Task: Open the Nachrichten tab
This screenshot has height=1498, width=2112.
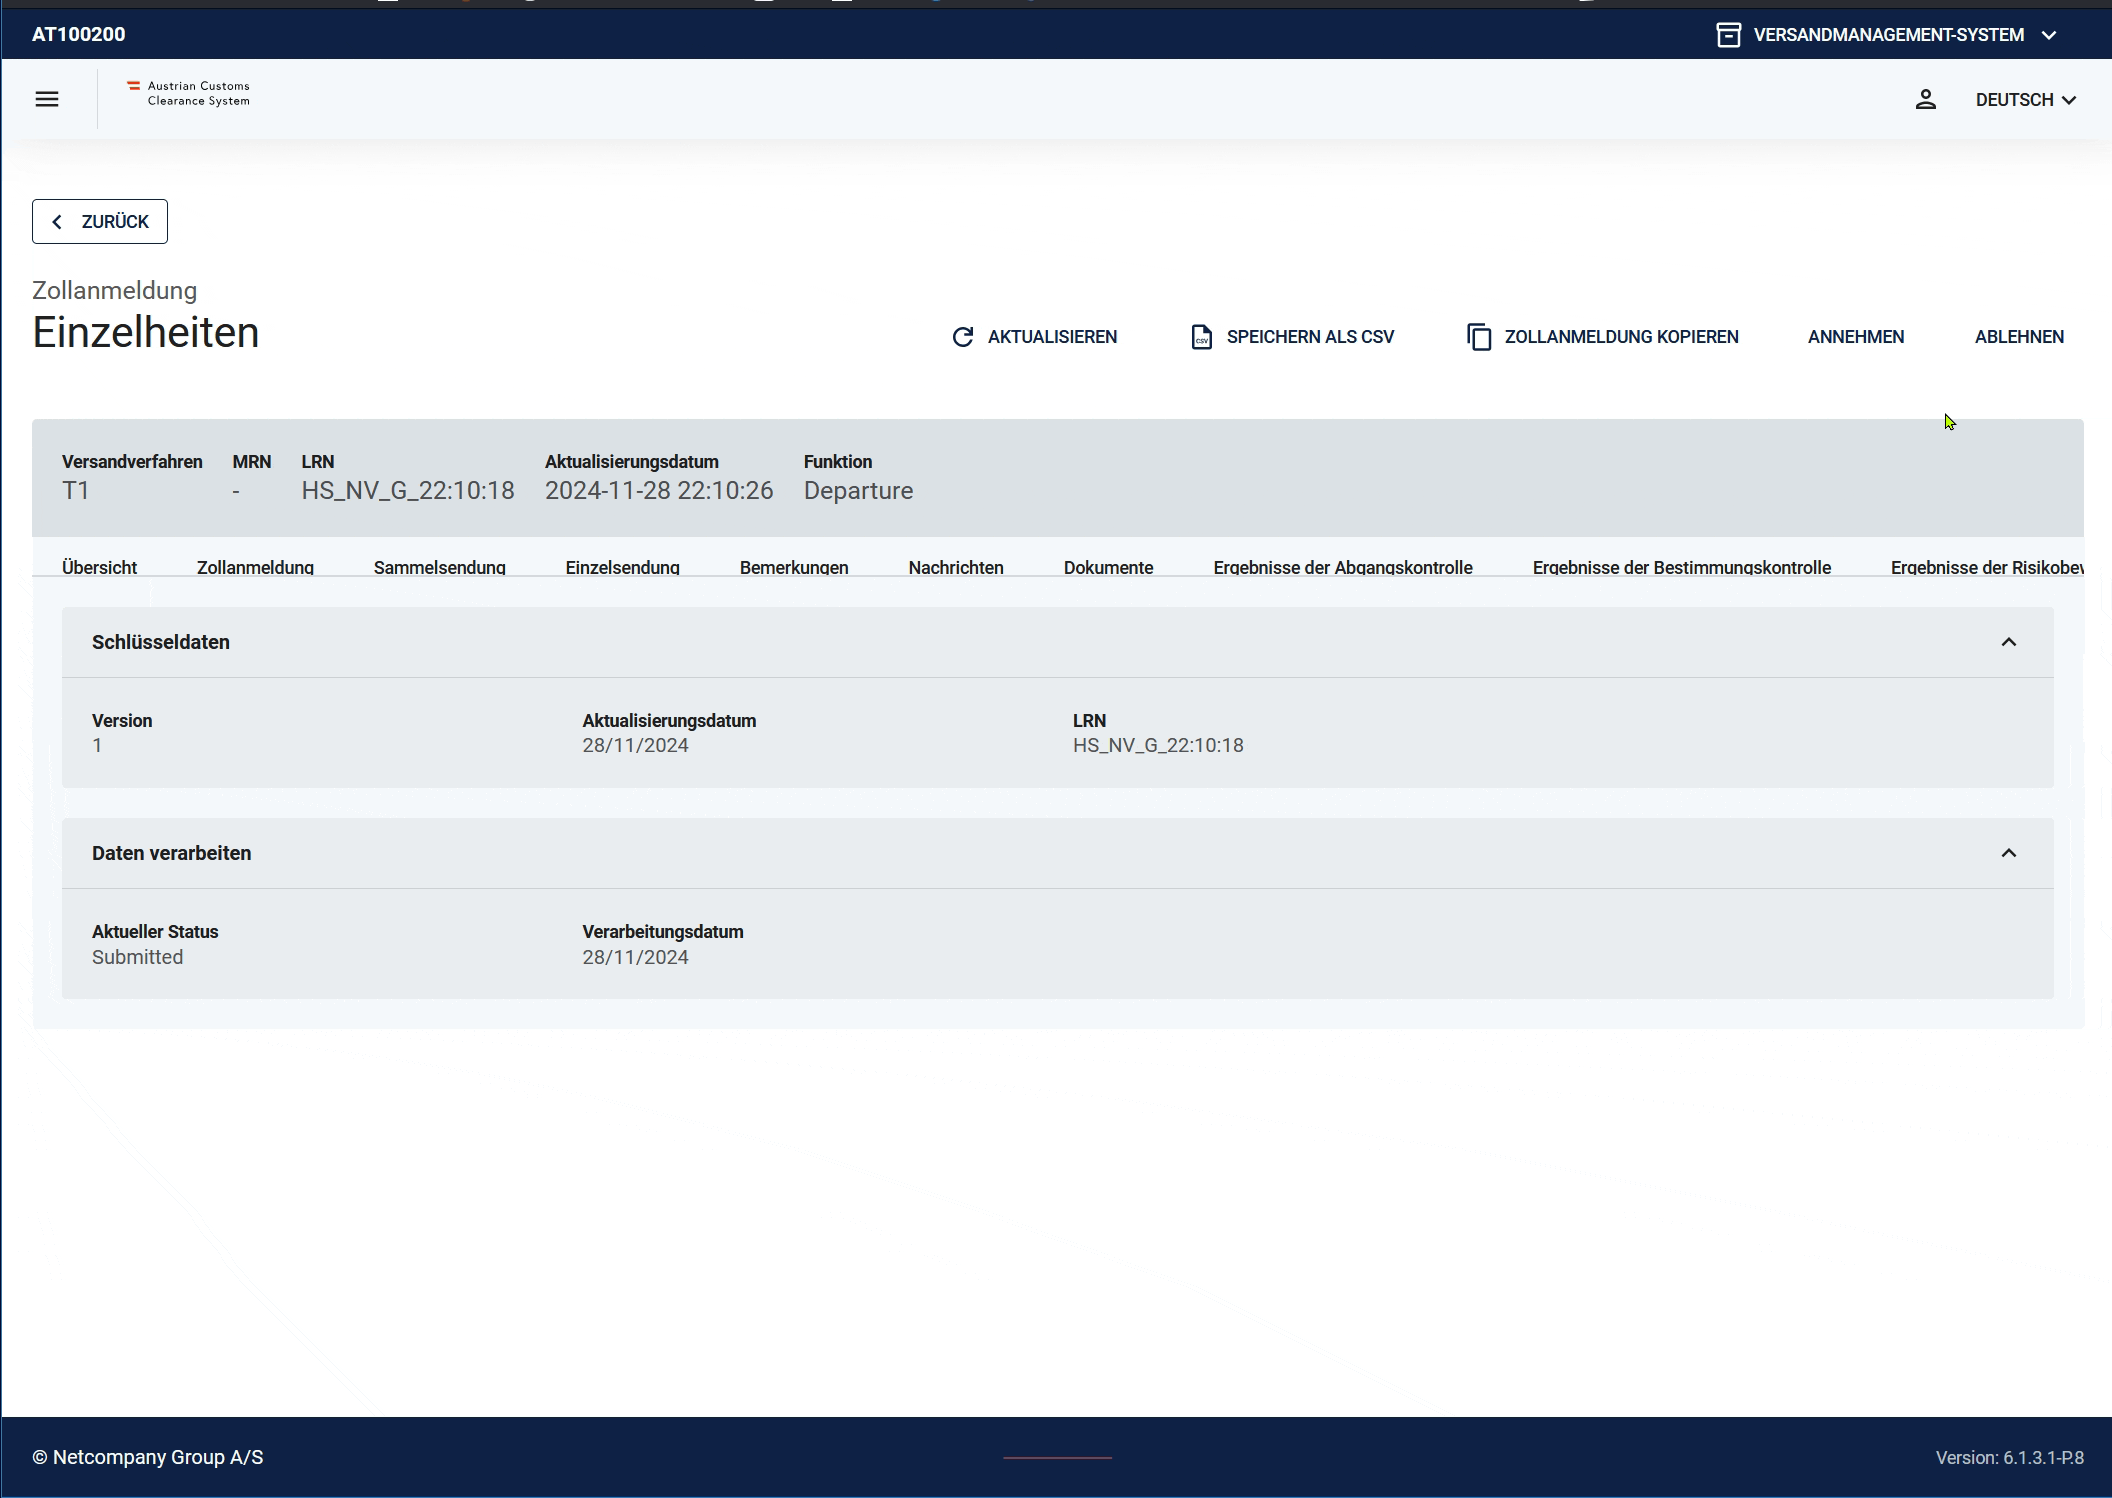Action: 955,567
